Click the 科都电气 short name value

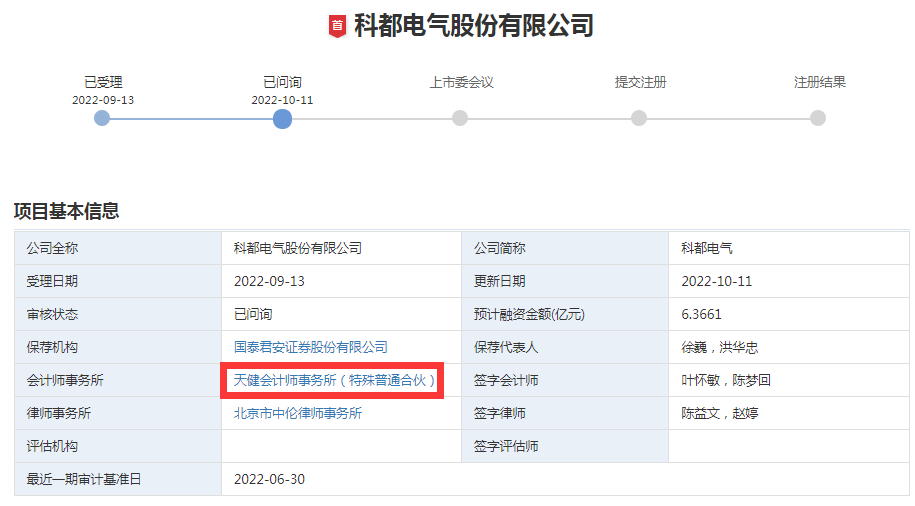point(707,248)
